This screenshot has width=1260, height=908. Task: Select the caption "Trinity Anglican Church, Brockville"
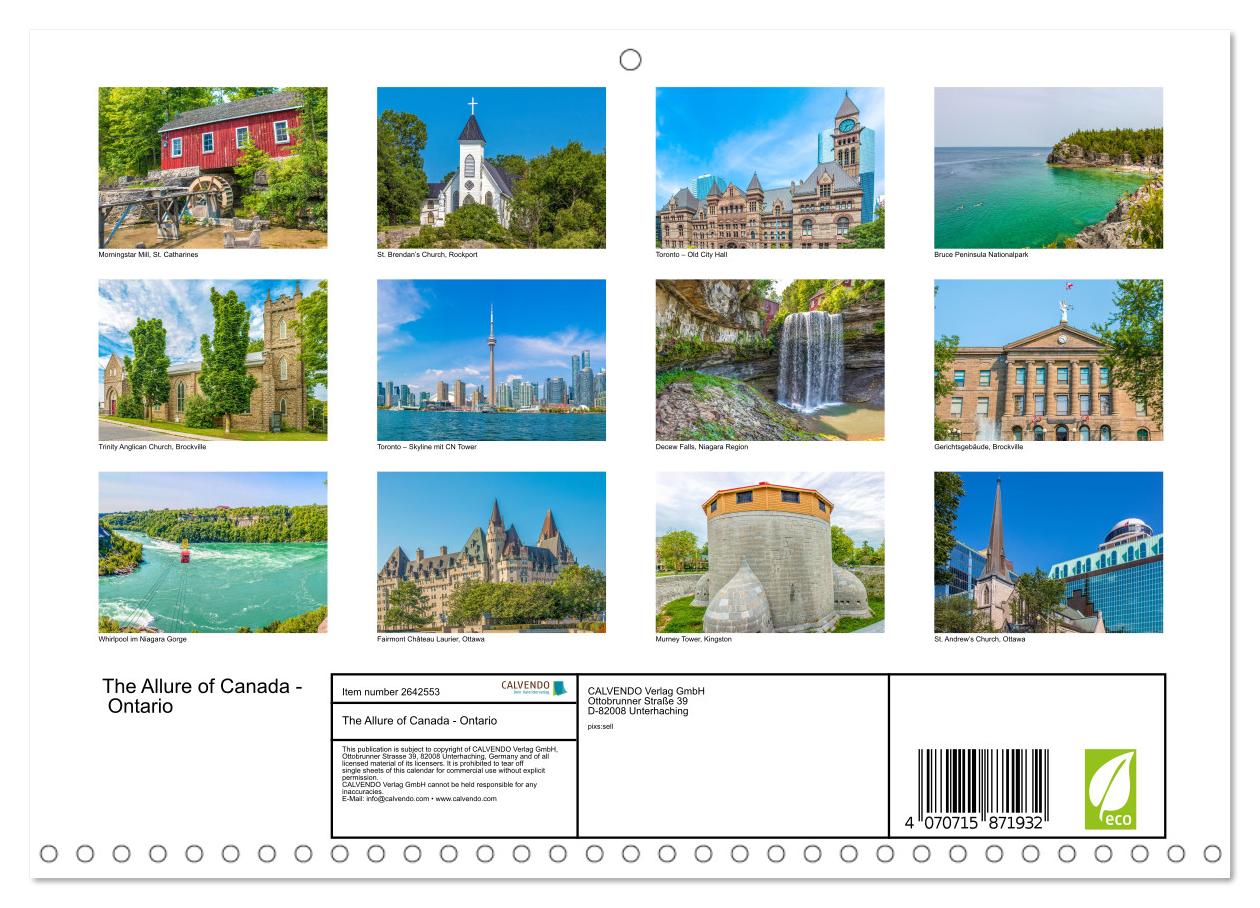coord(152,447)
